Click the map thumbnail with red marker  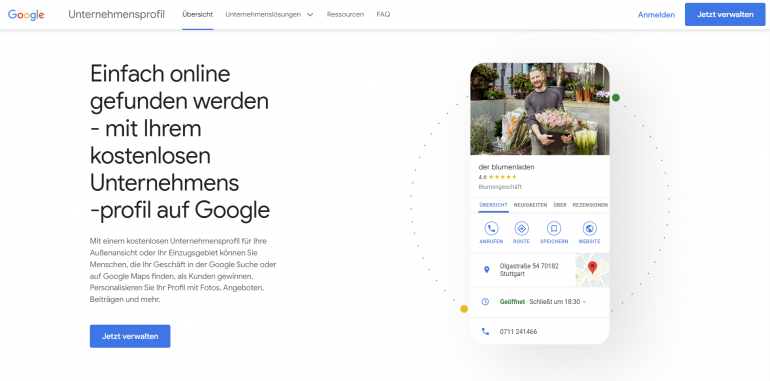(592, 270)
